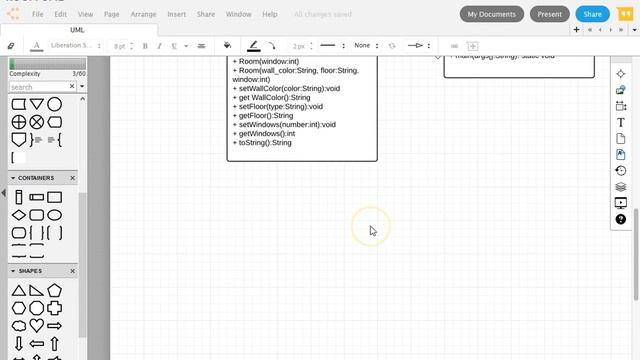Collapse the left shapes panel arrow

[x=4, y=192]
